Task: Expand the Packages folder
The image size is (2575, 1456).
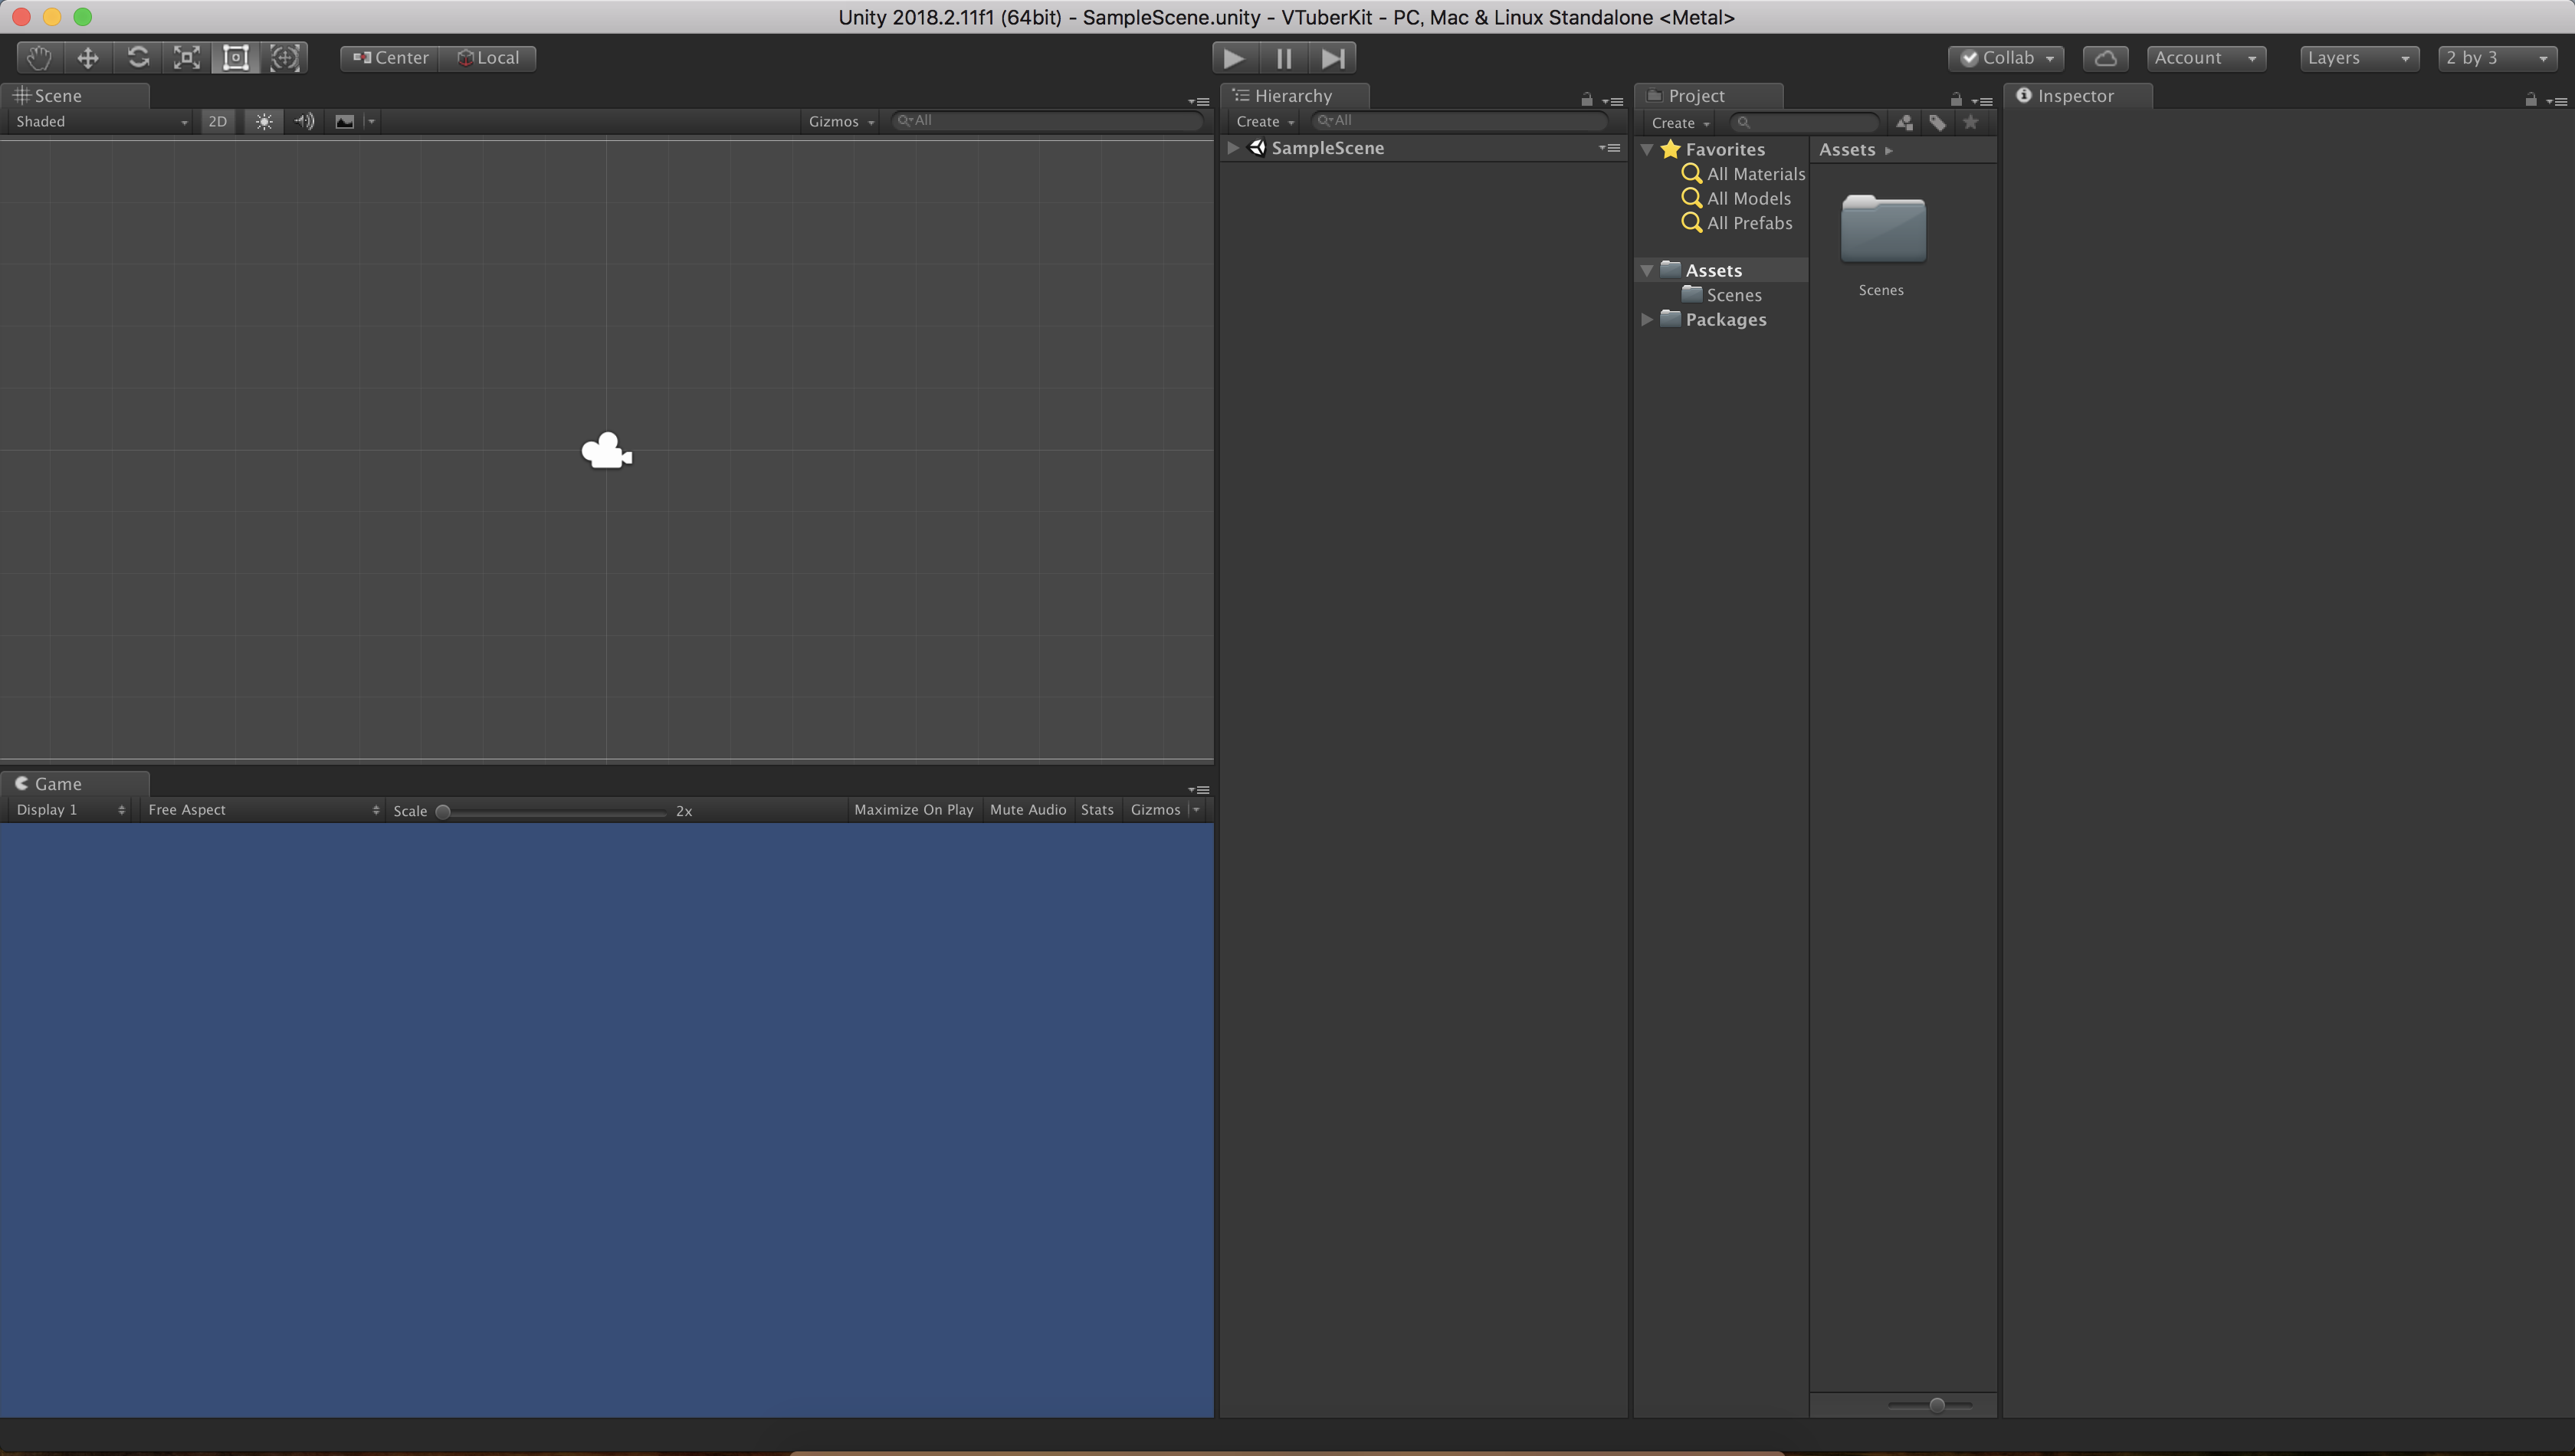Action: click(x=1647, y=320)
